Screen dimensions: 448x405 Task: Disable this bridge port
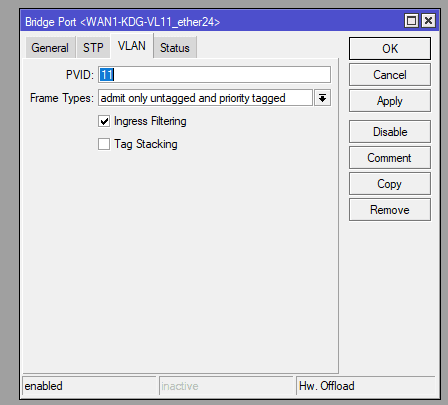[x=390, y=132]
